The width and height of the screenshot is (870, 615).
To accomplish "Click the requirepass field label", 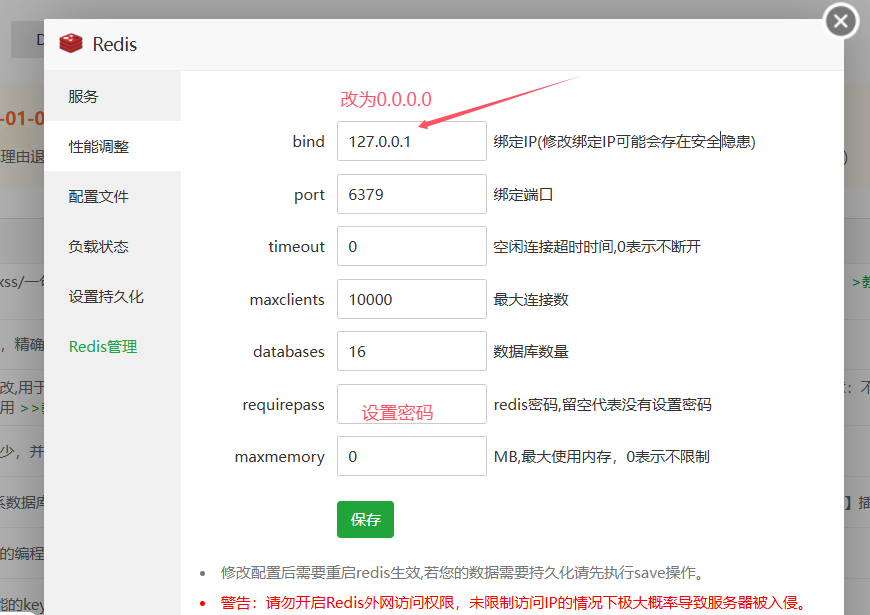I will 284,405.
